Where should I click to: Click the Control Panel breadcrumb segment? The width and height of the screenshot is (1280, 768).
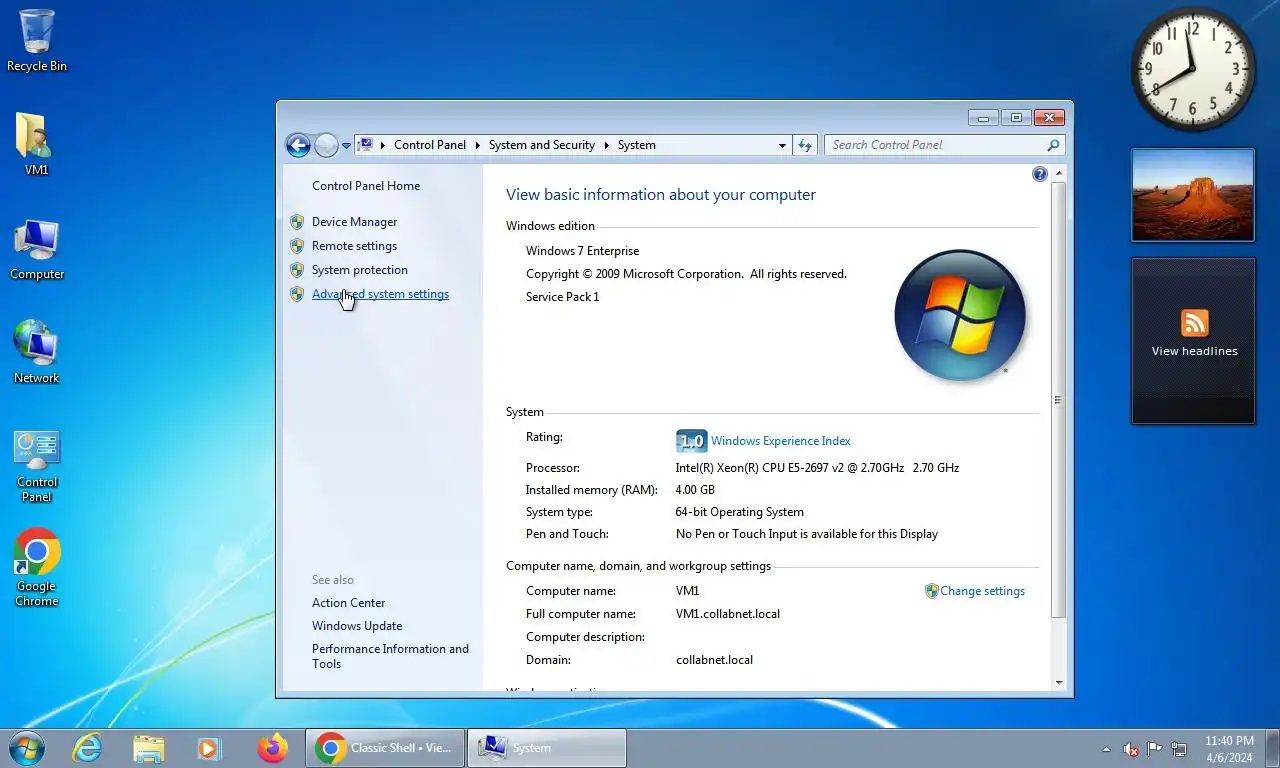pos(430,145)
